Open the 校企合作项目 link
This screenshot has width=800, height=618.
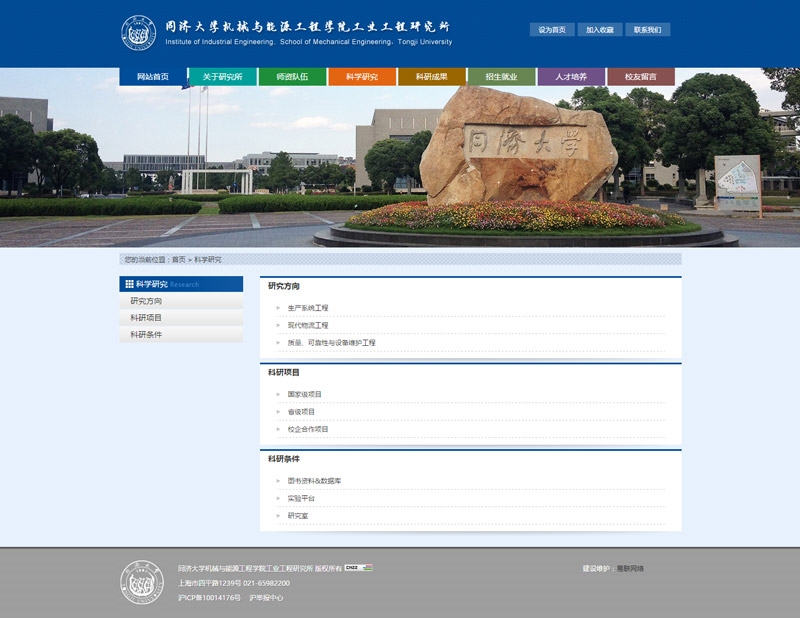[x=308, y=429]
